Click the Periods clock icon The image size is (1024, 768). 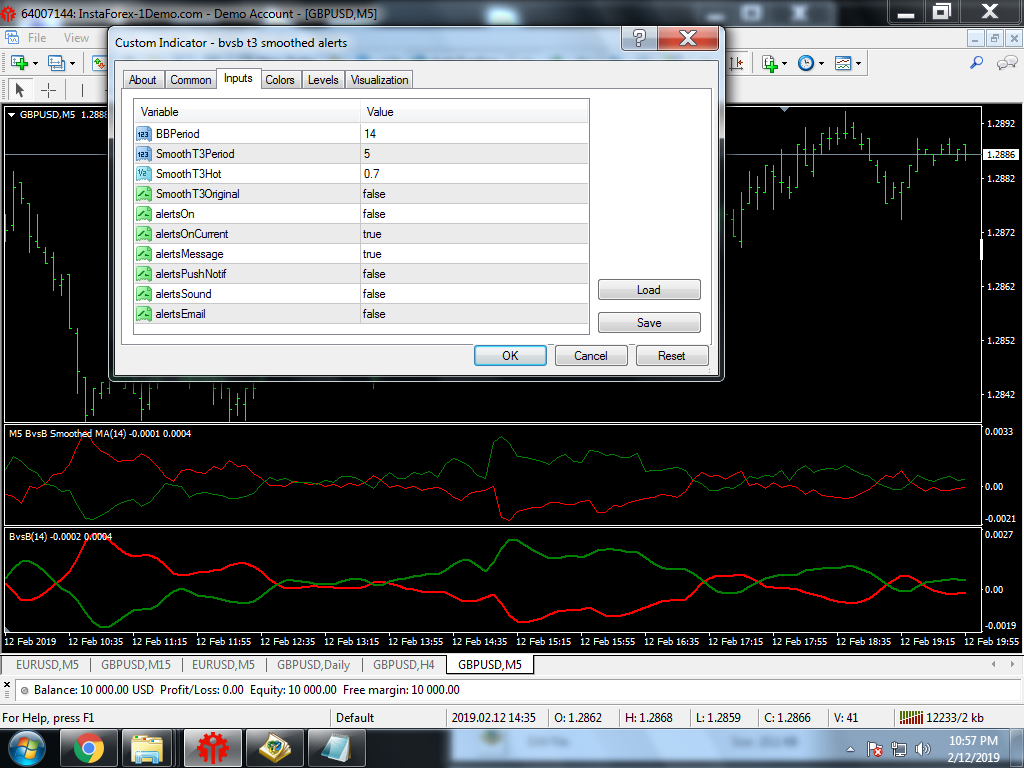pos(805,63)
